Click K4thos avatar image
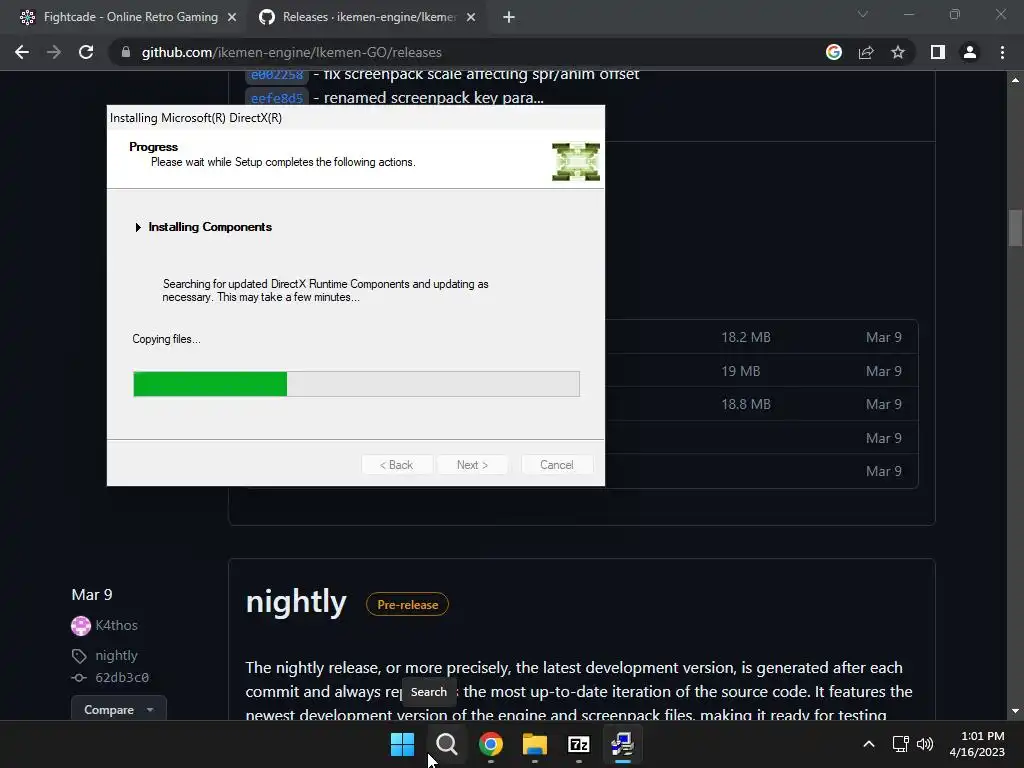1024x768 pixels. click(81, 626)
